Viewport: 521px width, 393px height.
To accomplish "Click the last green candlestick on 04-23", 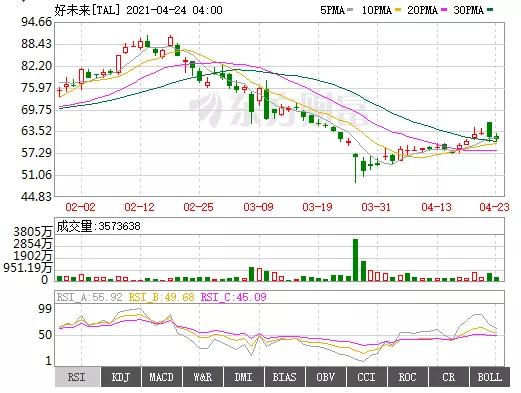I will coord(497,137).
